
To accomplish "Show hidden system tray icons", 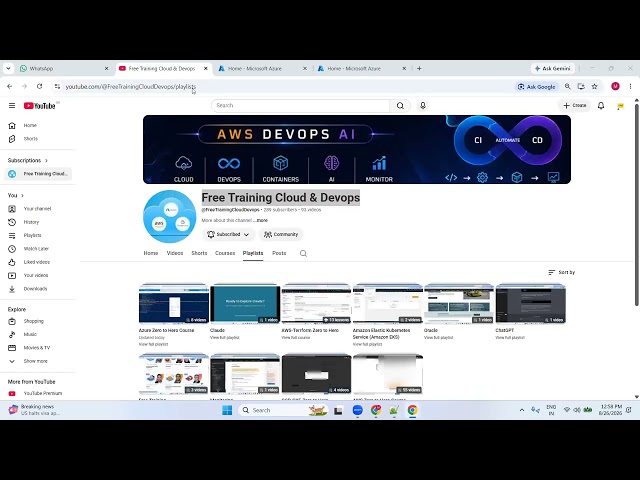I will [522, 410].
